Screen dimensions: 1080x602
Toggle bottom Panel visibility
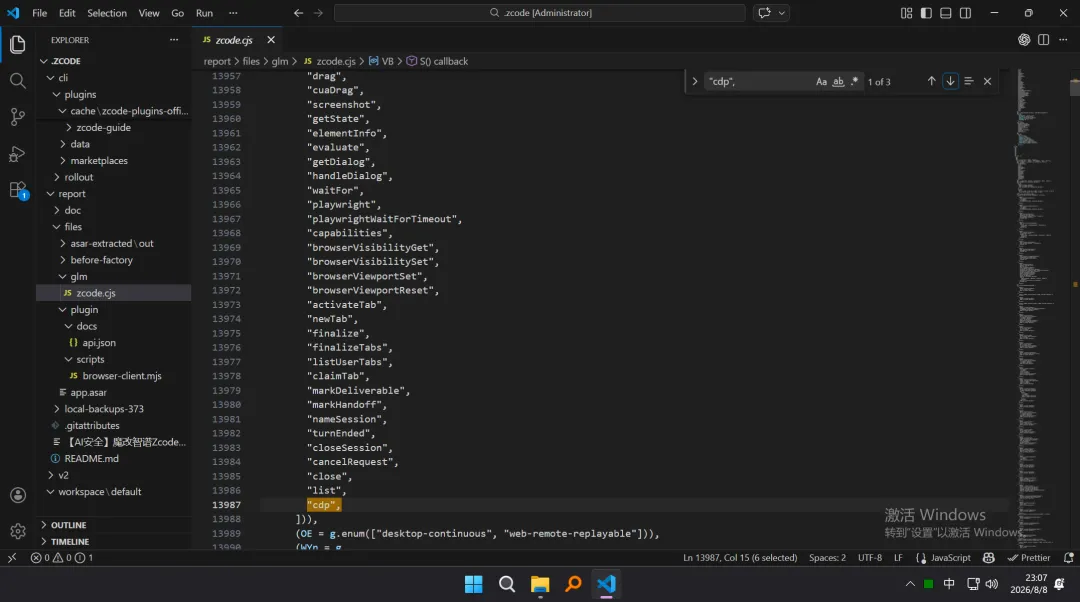tap(946, 13)
